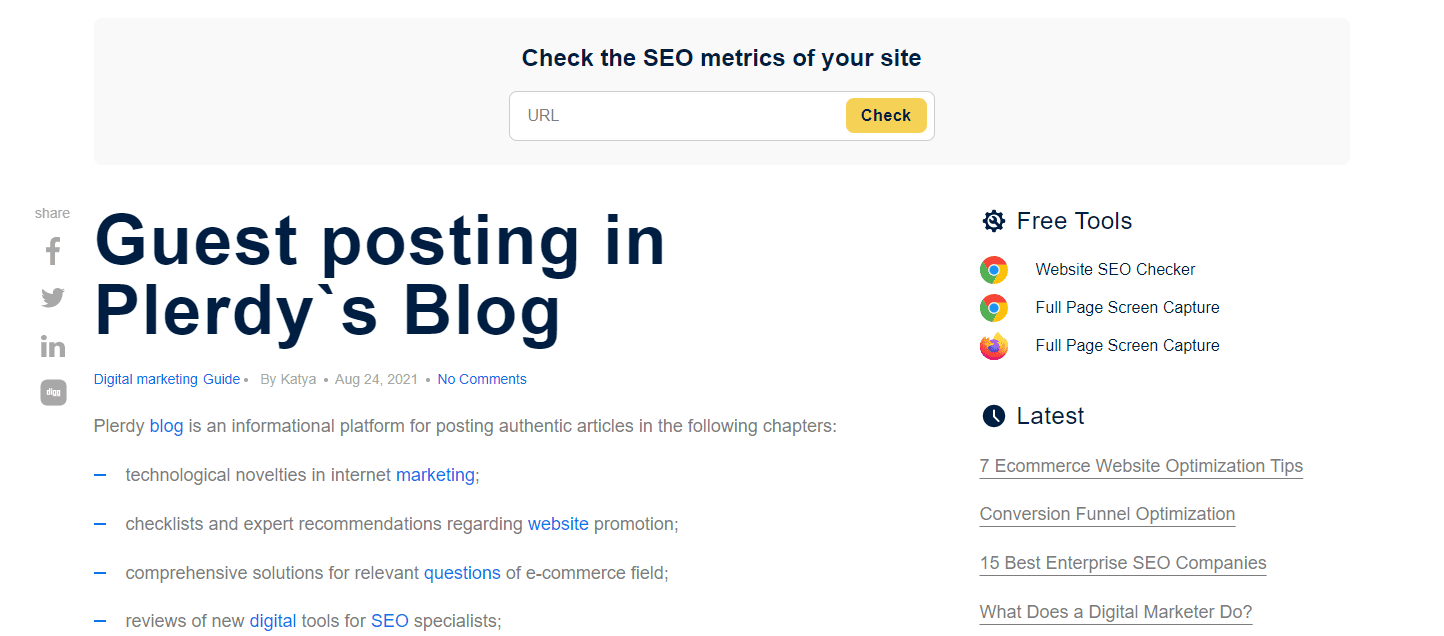The image size is (1444, 636).
Task: Open the Conversion Funnel Optimization article
Action: 1107,514
